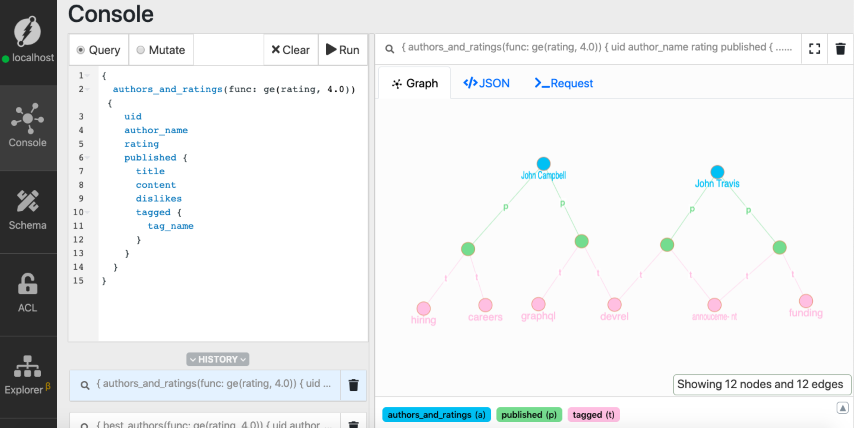Image resolution: width=854 pixels, height=428 pixels.
Task: Collapse the HISTORY section
Action: coord(218,359)
